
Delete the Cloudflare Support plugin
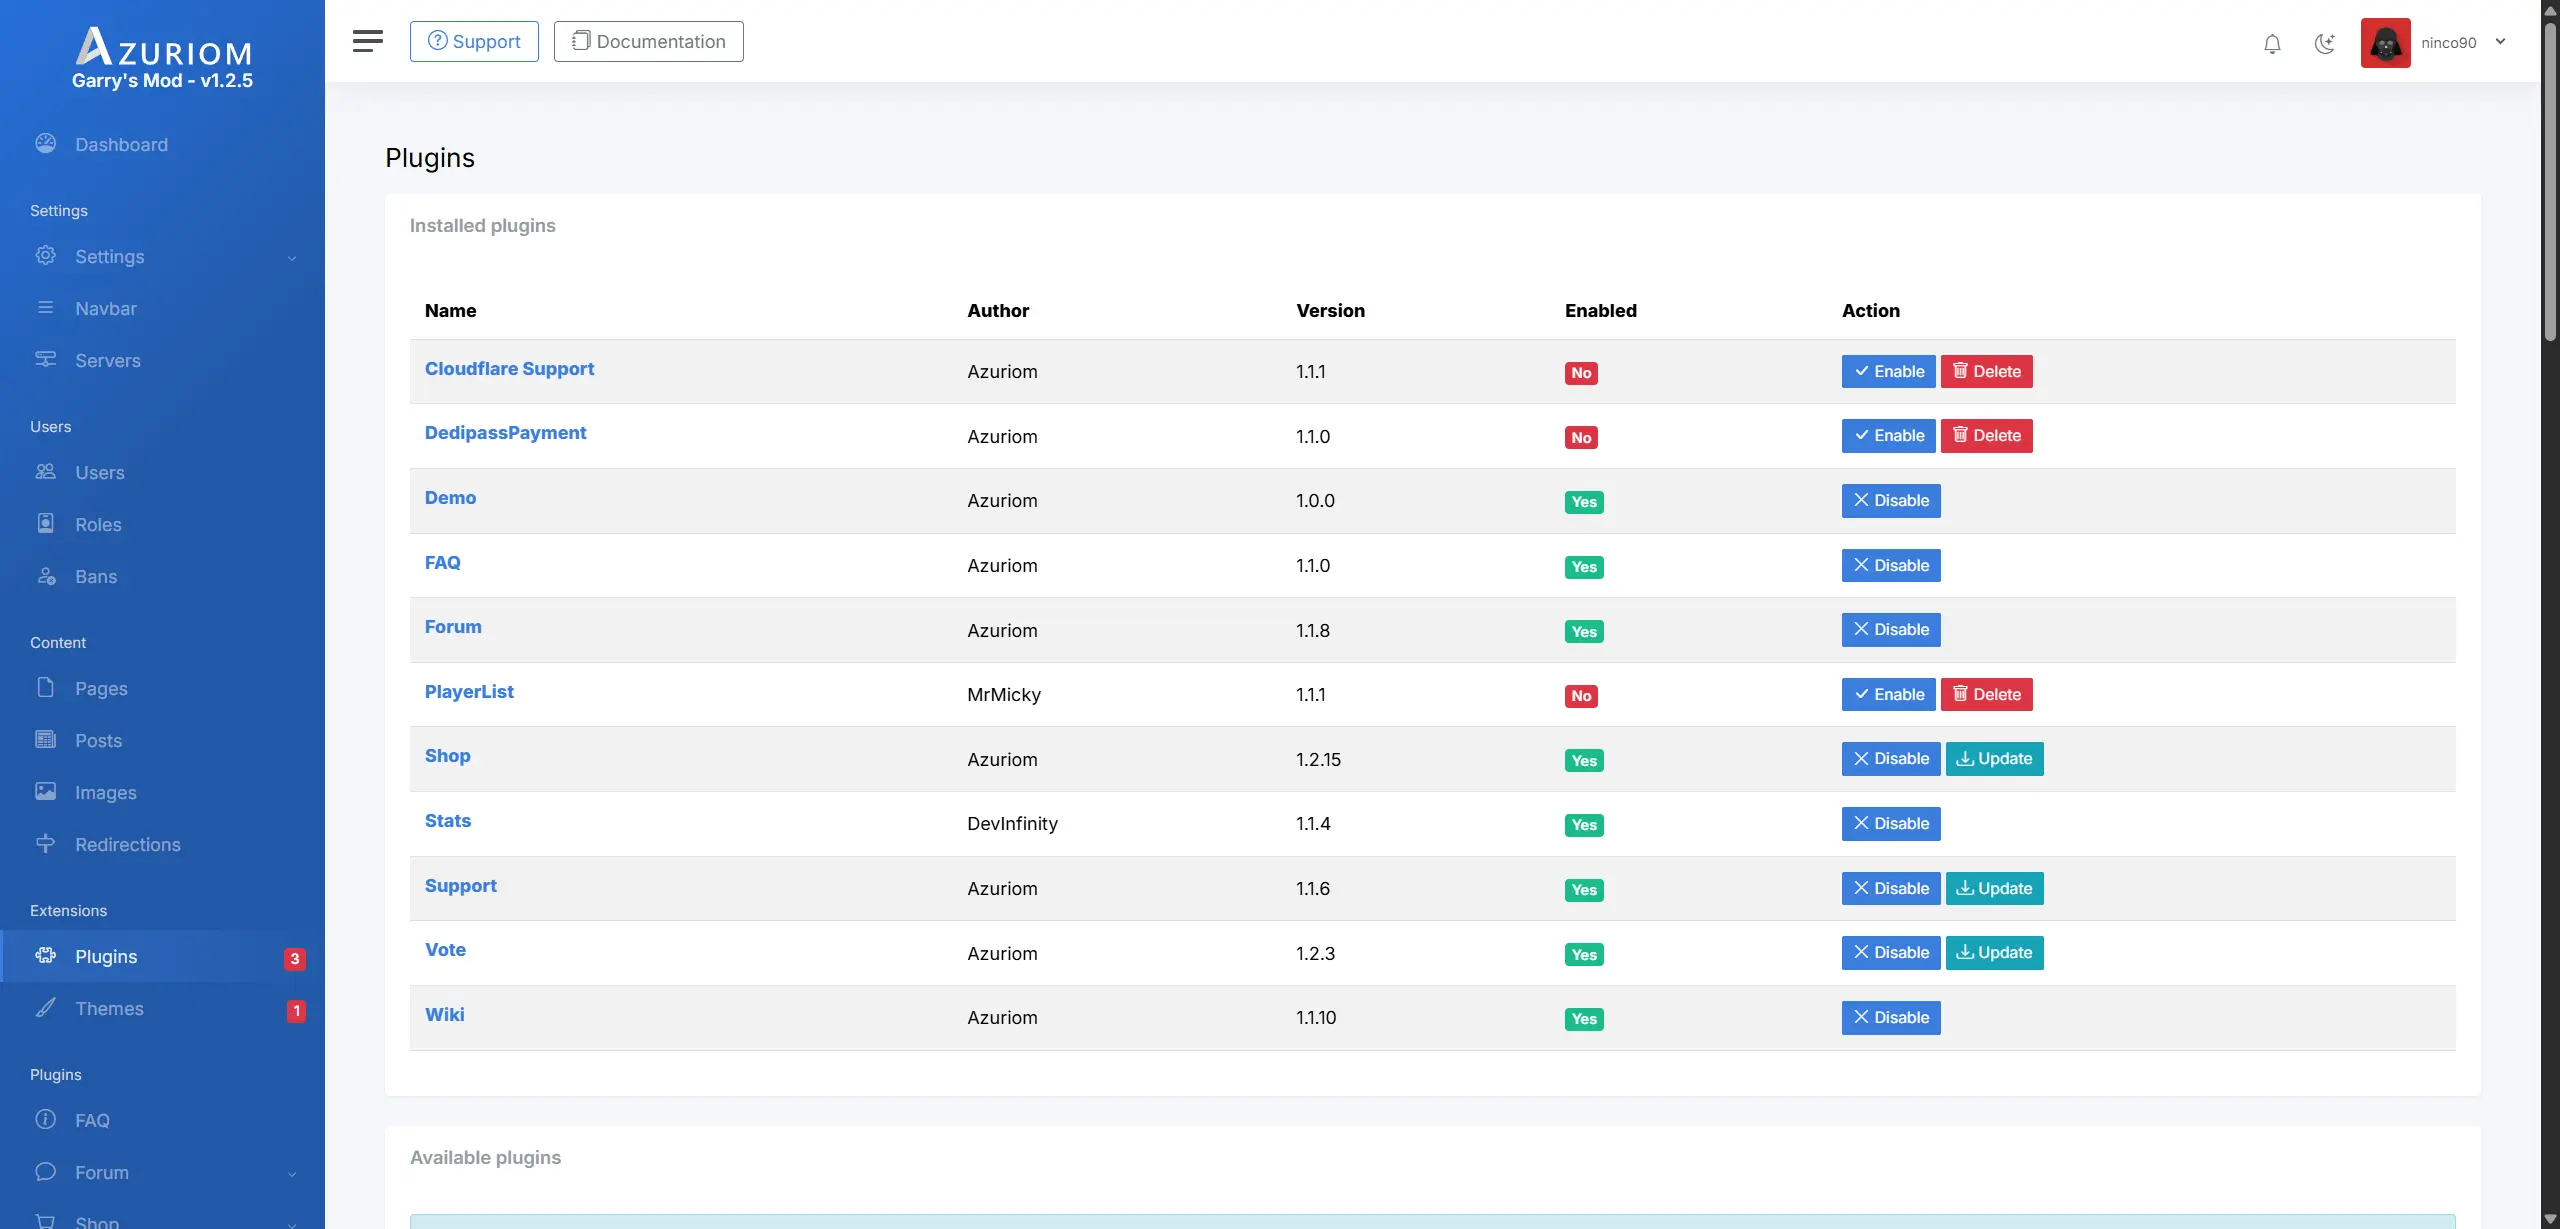1987,371
